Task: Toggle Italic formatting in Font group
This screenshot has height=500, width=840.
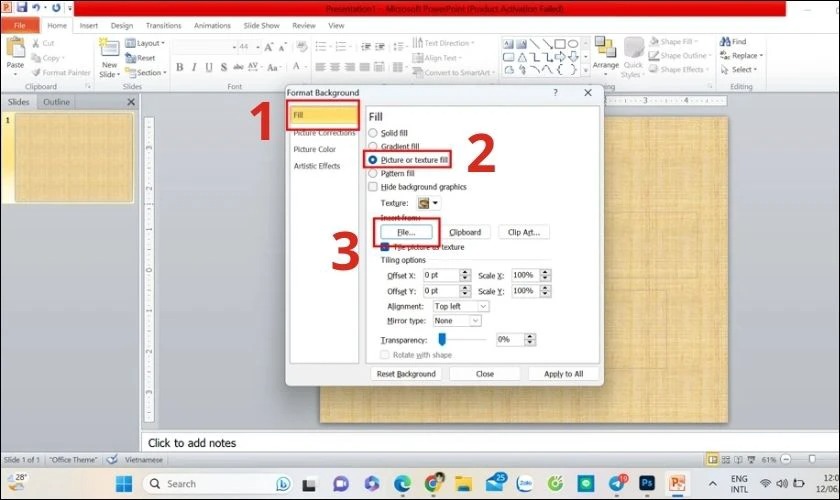Action: [194, 67]
